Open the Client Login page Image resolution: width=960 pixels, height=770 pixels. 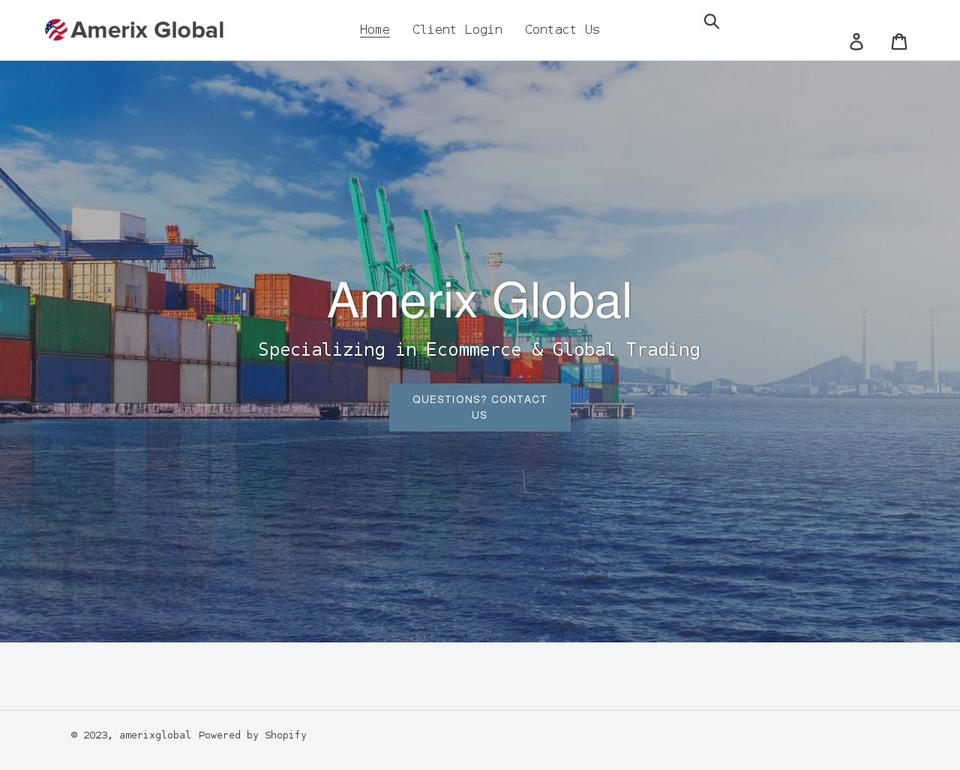tap(457, 29)
